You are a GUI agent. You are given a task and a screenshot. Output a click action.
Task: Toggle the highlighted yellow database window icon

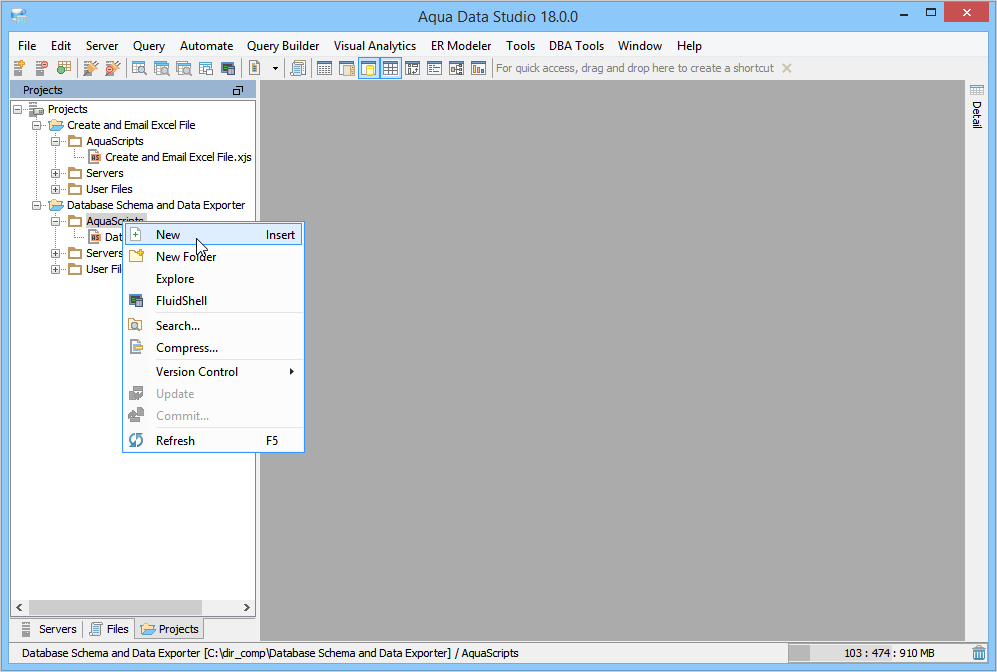(x=369, y=68)
